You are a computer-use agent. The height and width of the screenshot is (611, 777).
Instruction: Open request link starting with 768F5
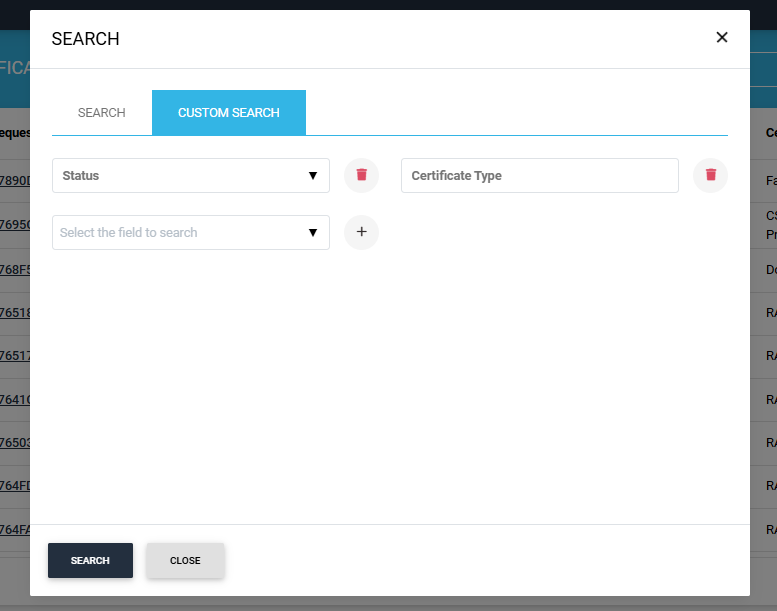15,269
